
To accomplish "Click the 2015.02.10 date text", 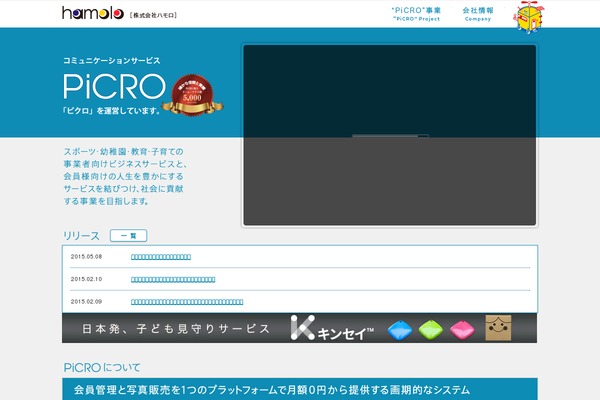I will tap(86, 279).
